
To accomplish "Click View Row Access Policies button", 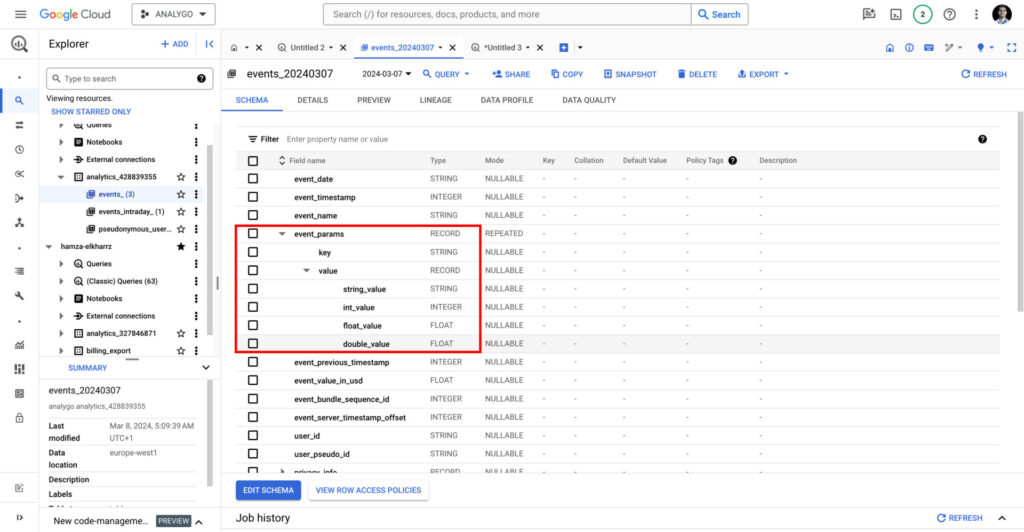I will (x=367, y=490).
